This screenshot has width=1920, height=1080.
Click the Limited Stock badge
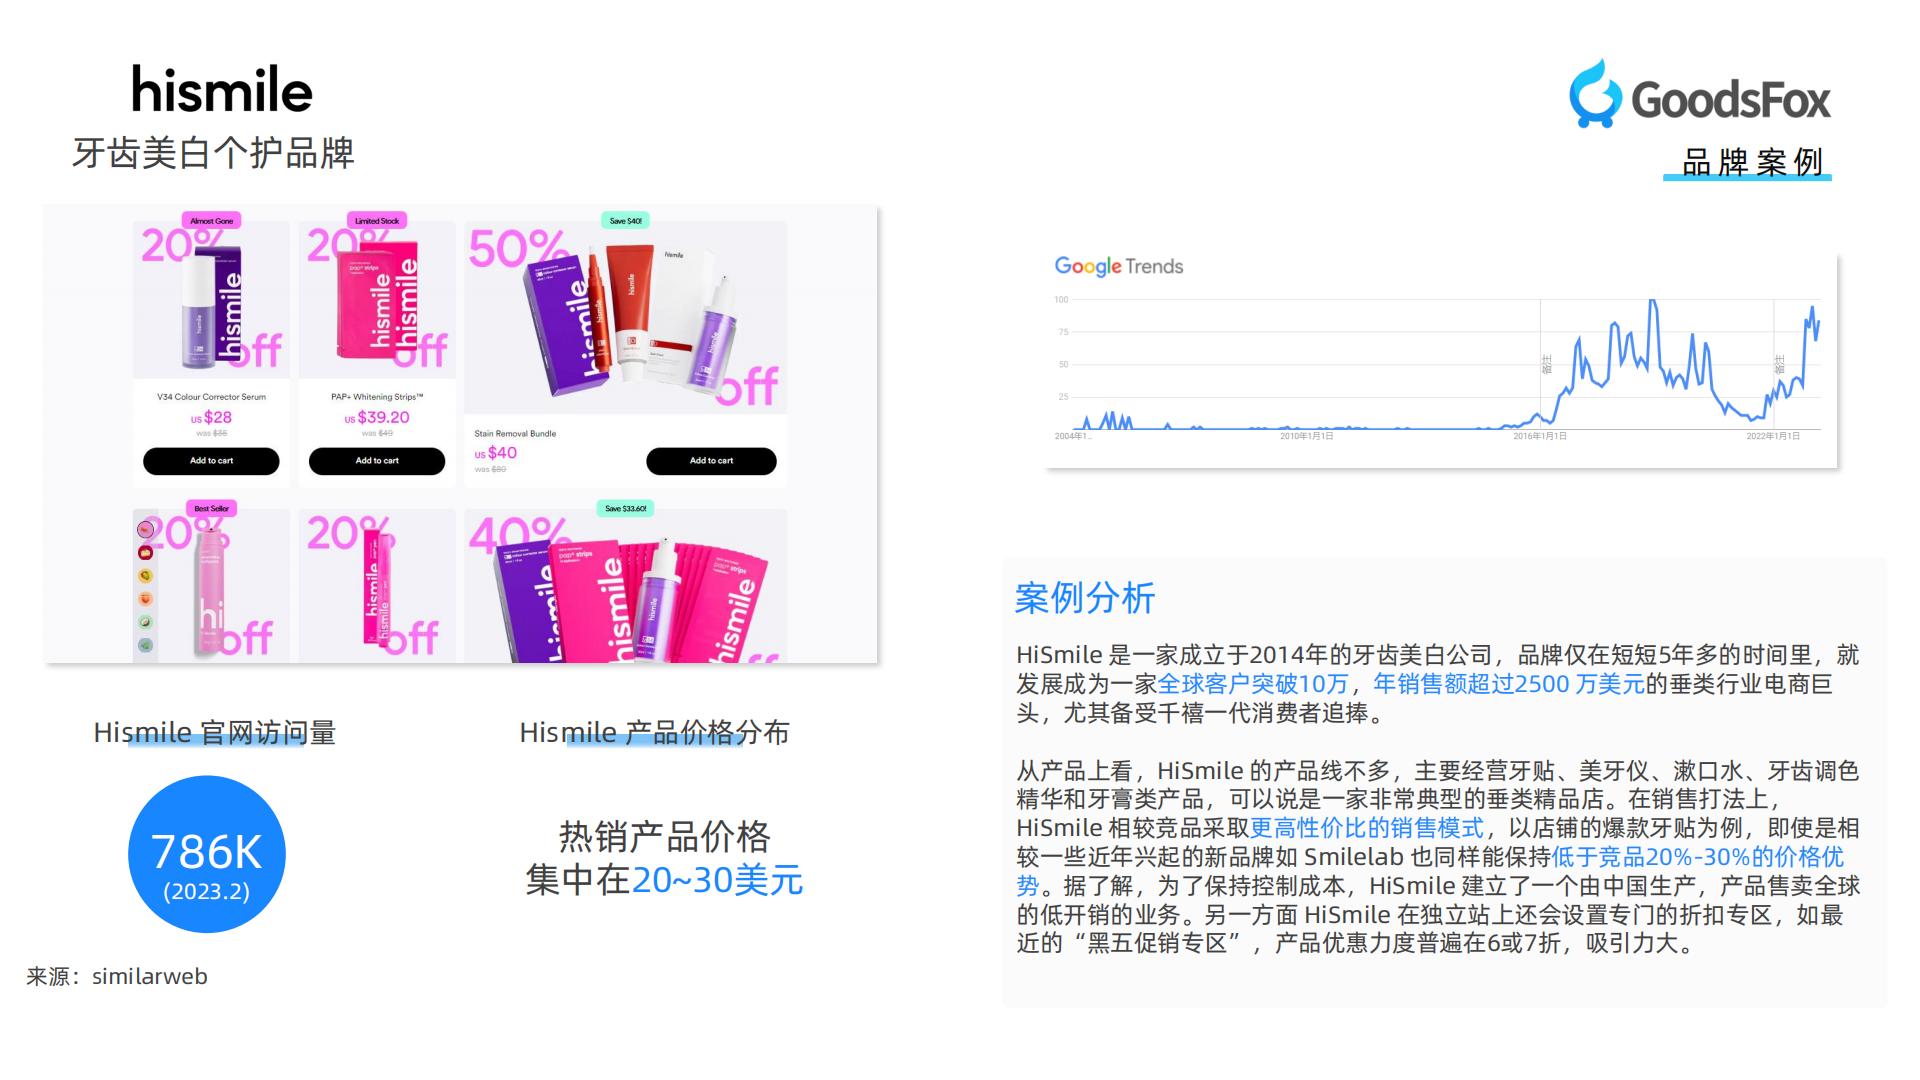(x=377, y=221)
